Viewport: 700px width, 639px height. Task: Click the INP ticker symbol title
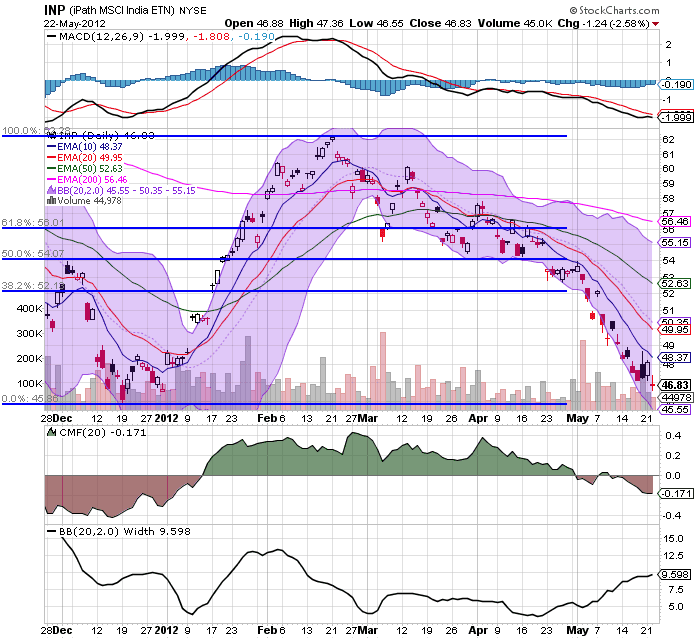click(54, 10)
